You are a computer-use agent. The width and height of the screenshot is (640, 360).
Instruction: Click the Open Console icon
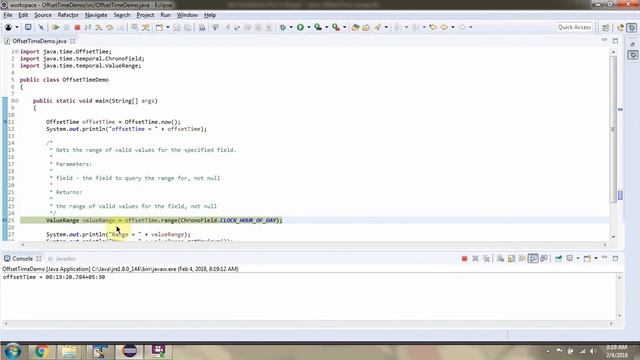587,258
